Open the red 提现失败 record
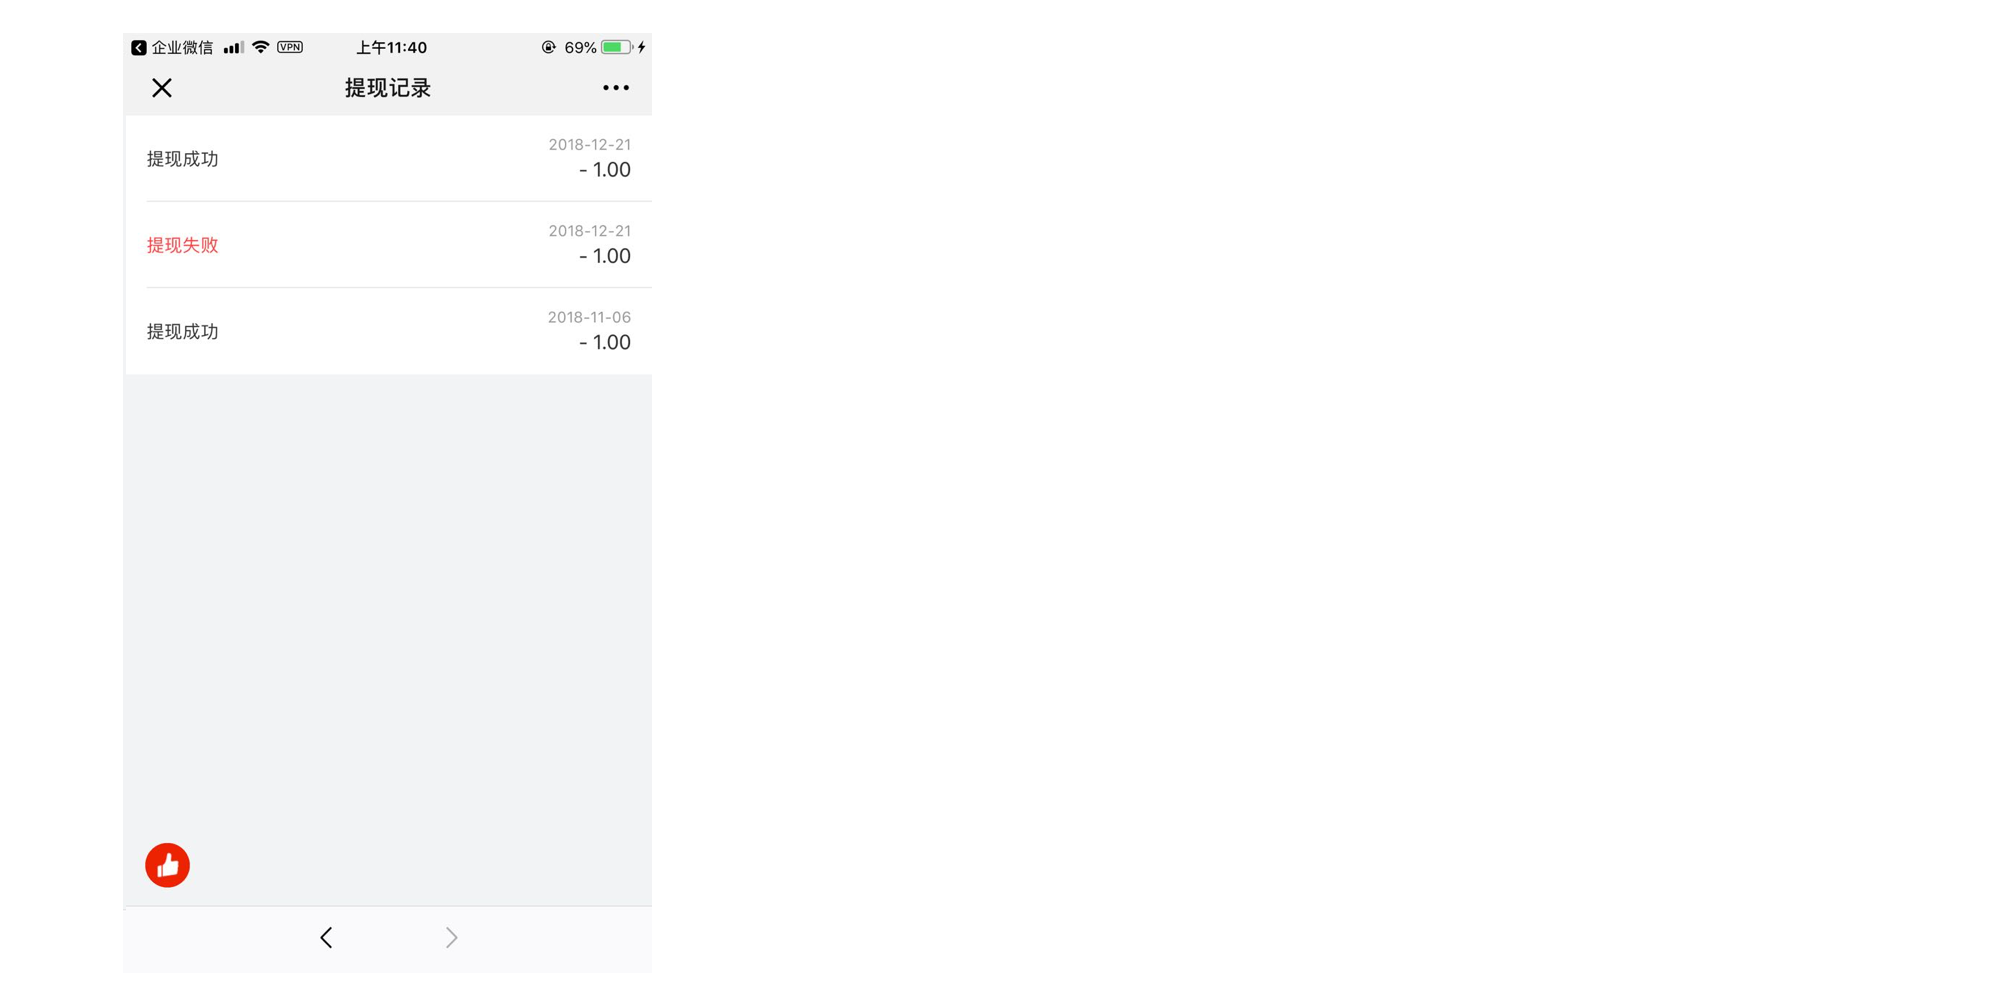Screen dimensions: 2000x1000 tap(388, 245)
